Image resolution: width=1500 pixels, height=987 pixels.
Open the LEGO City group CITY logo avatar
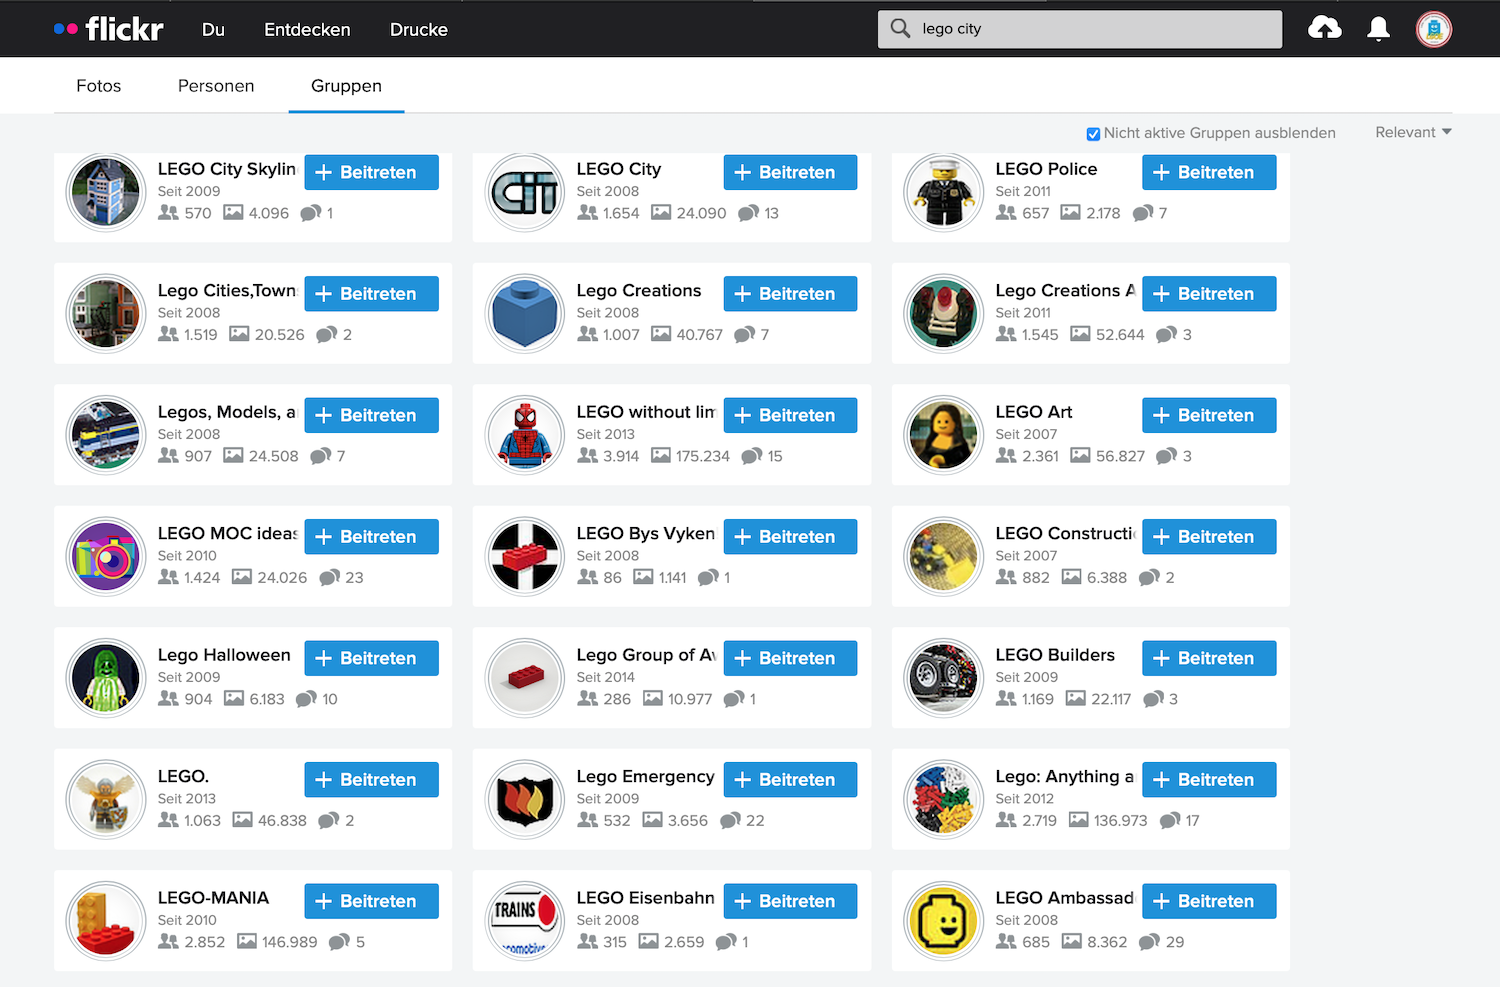tap(525, 192)
